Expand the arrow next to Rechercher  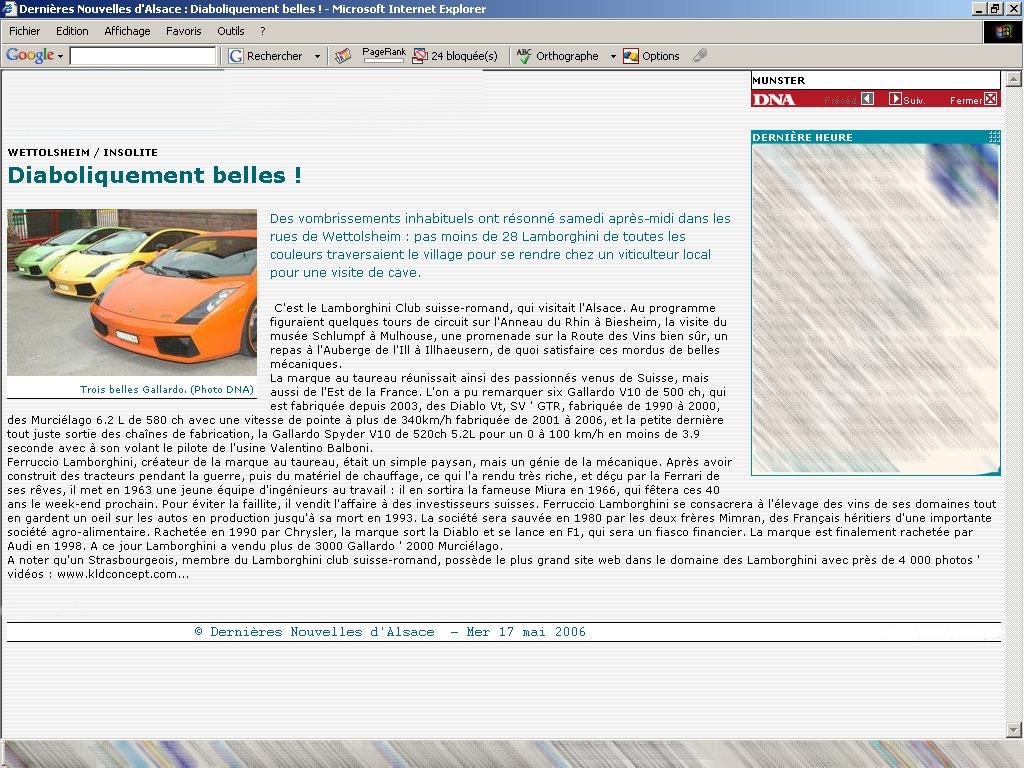pyautogui.click(x=317, y=56)
